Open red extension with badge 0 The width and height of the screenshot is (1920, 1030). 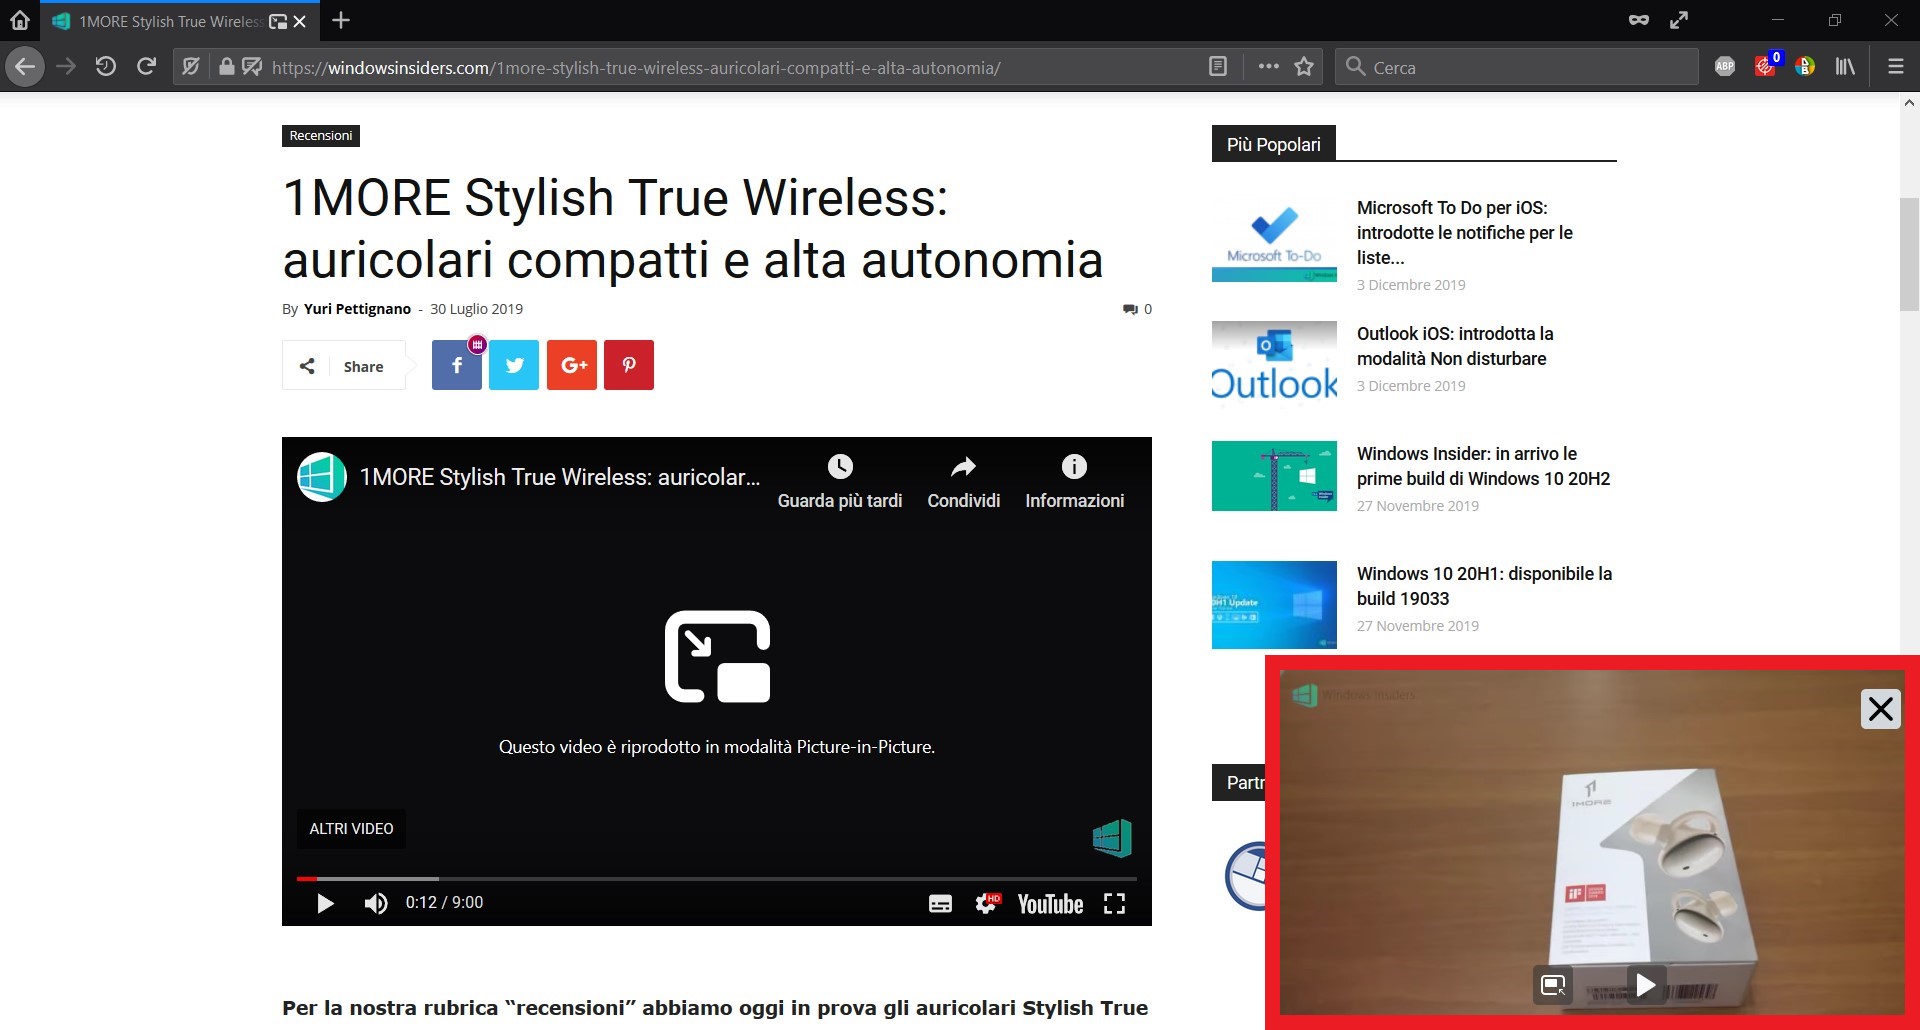(x=1766, y=66)
